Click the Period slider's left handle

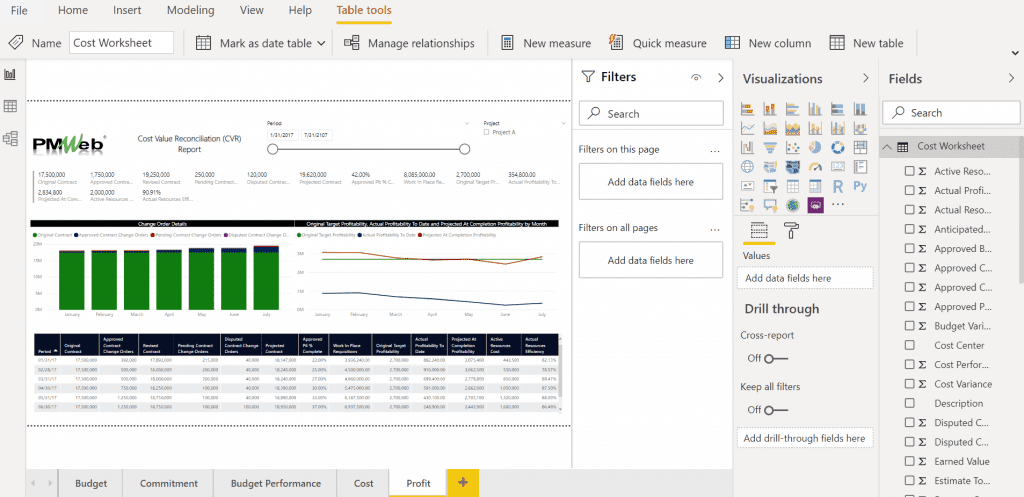273,150
